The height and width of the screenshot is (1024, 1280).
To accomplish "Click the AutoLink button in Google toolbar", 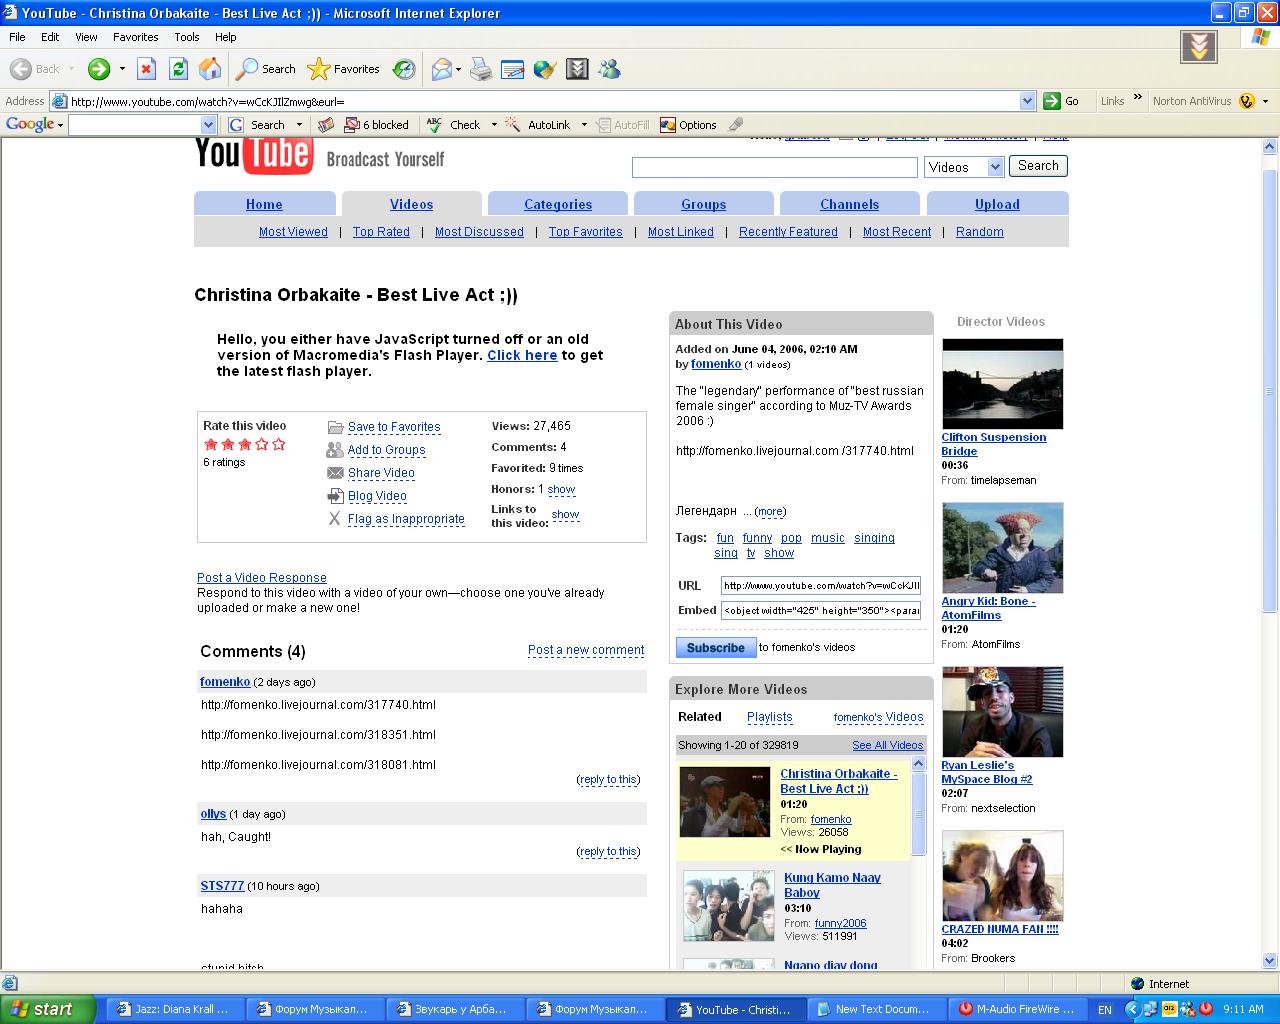I will [538, 125].
